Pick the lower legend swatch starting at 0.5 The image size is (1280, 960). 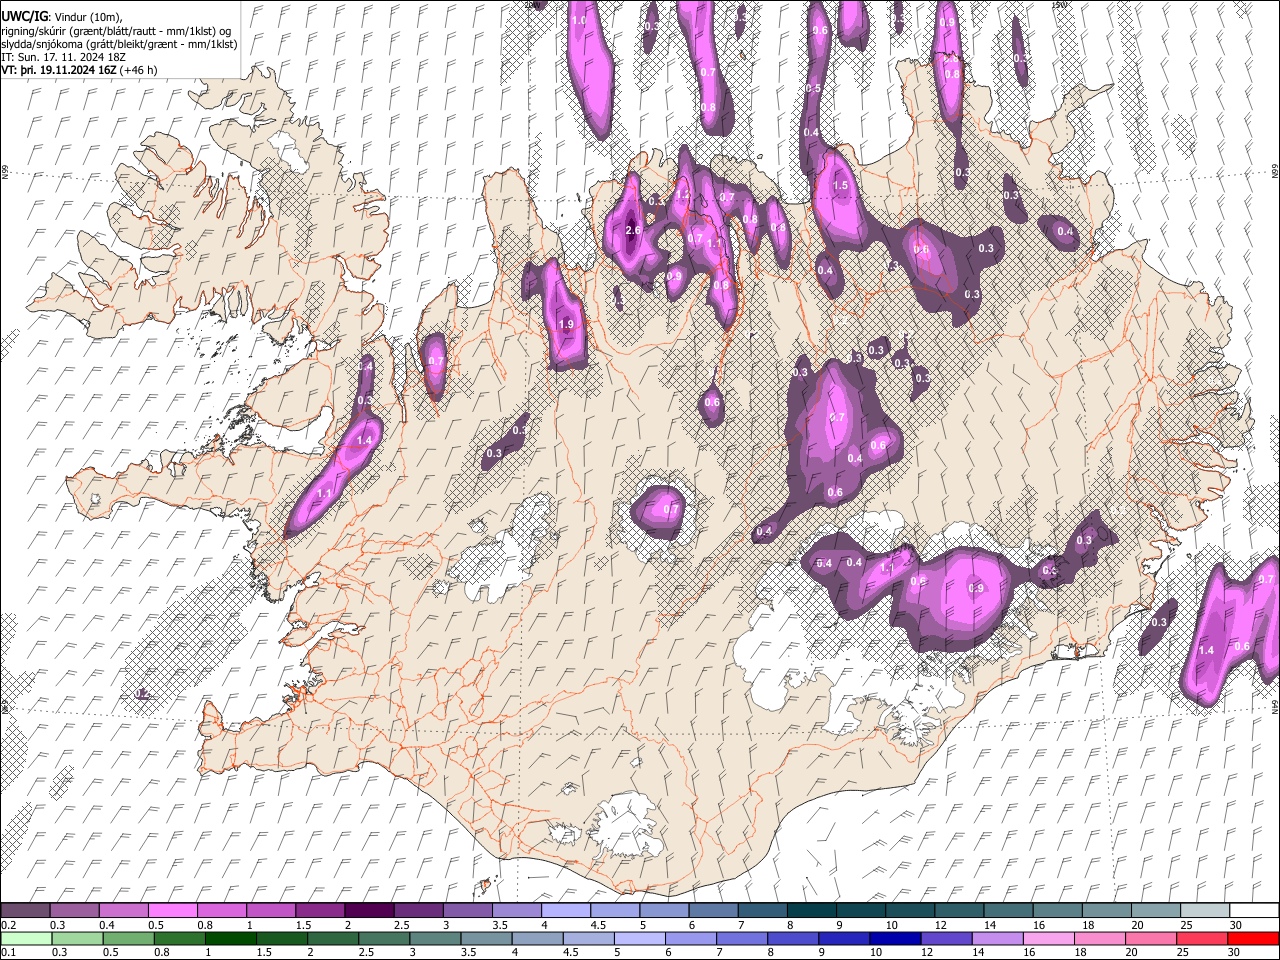128,938
